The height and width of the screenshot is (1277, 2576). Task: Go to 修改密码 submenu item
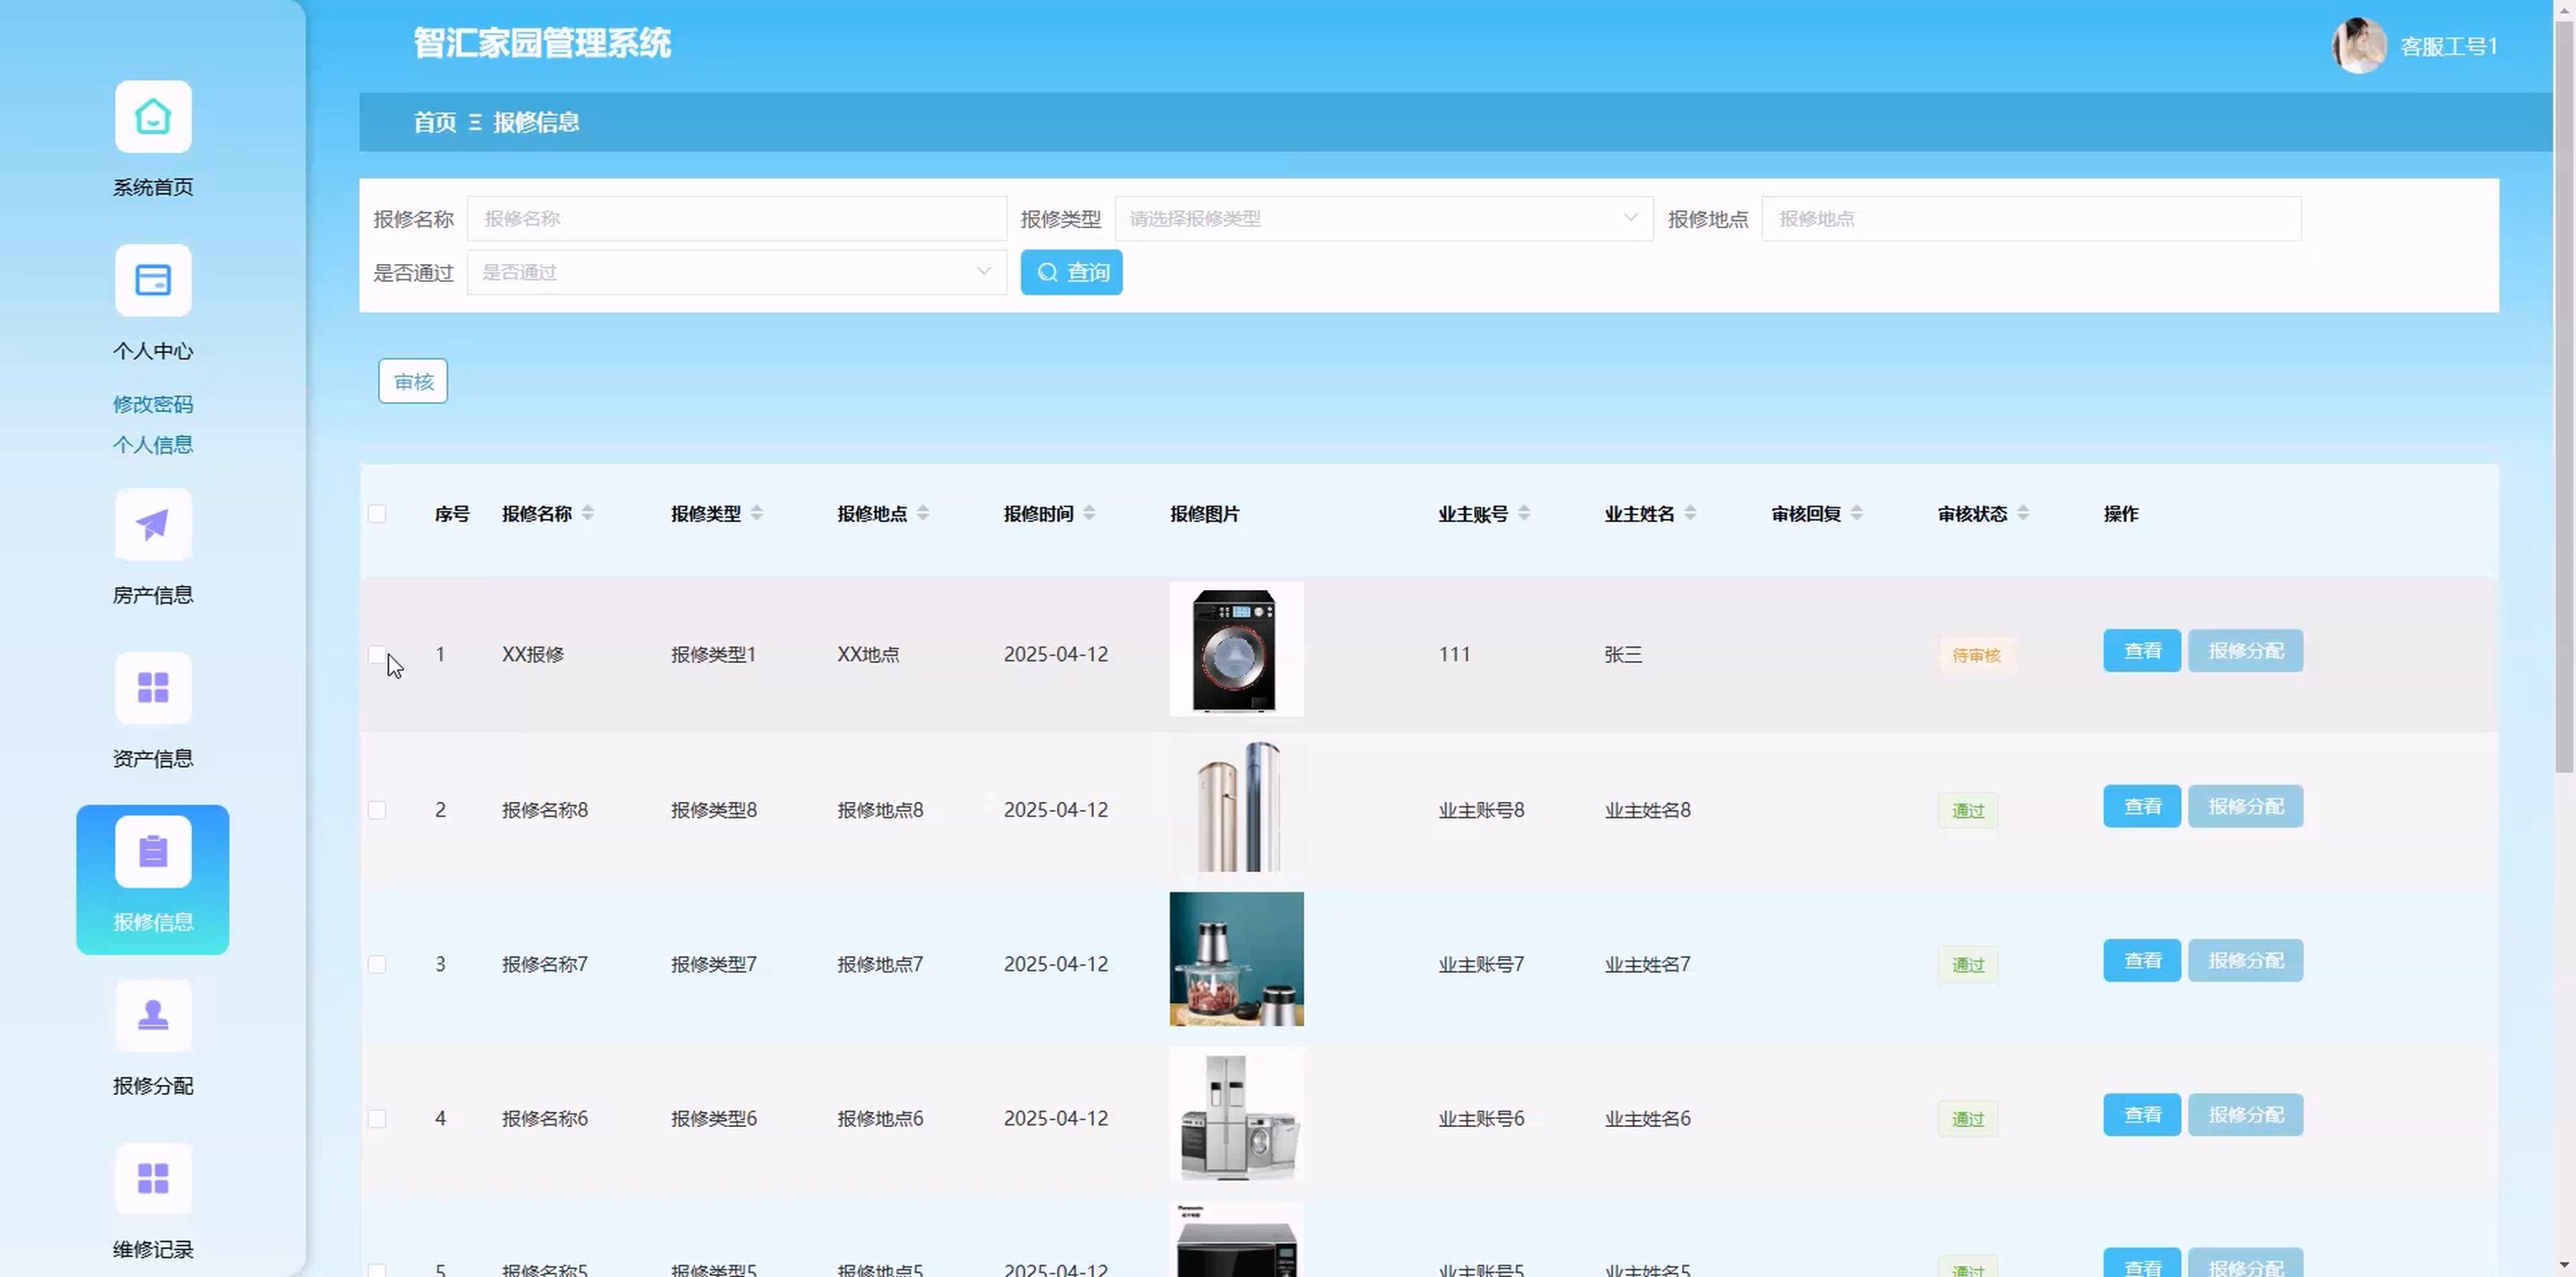[x=153, y=405]
